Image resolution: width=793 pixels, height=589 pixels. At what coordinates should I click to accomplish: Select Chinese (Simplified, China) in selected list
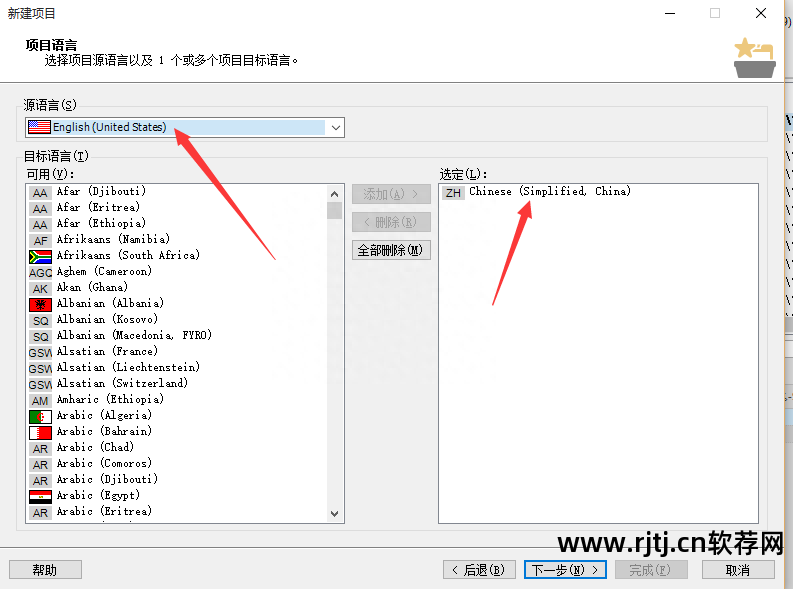tap(598, 192)
